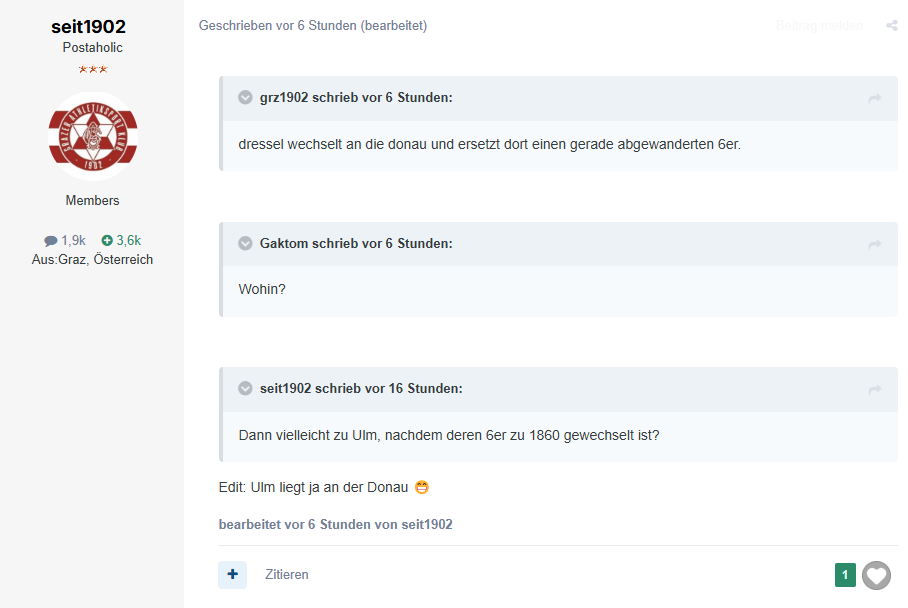Jump to grz1902's original post via the arrow

tap(875, 99)
